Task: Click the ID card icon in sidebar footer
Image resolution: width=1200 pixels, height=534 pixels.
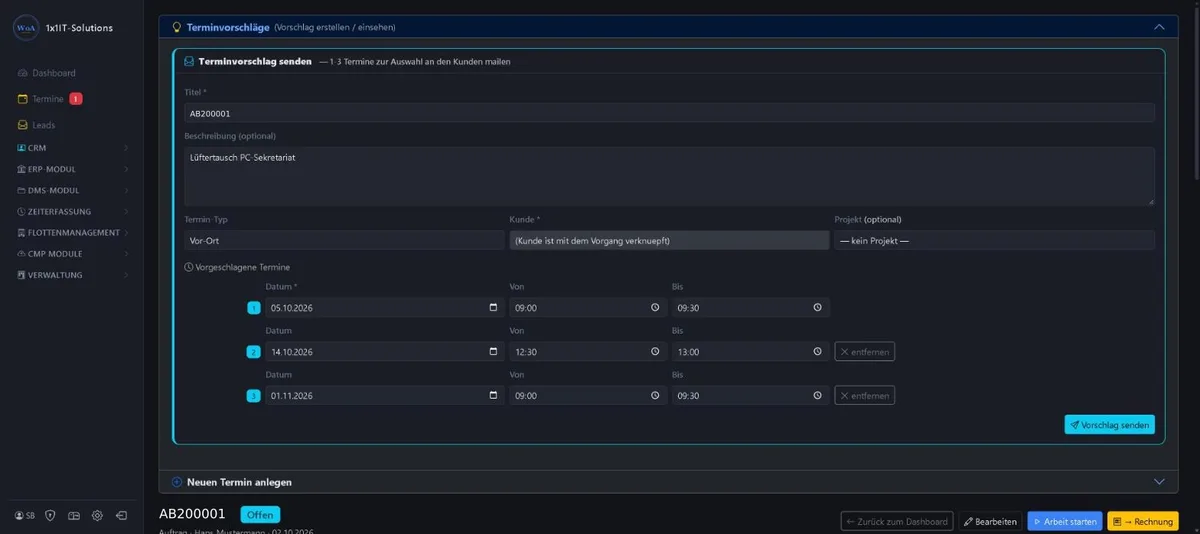Action: point(73,515)
